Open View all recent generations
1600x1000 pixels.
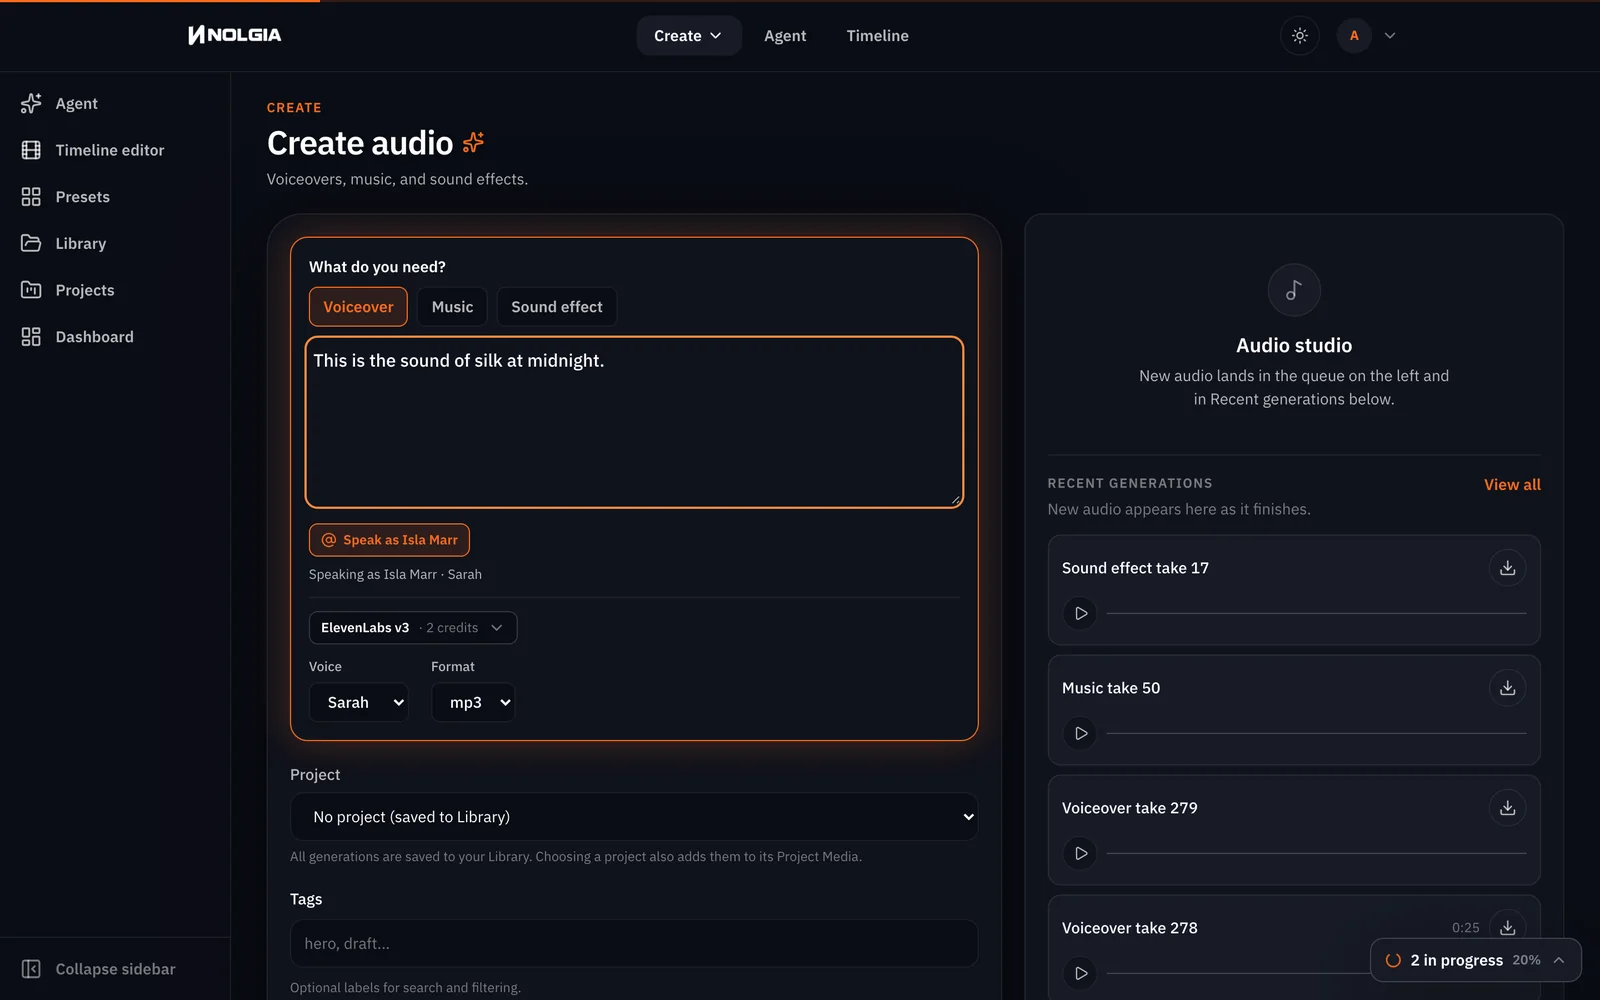coord(1512,484)
